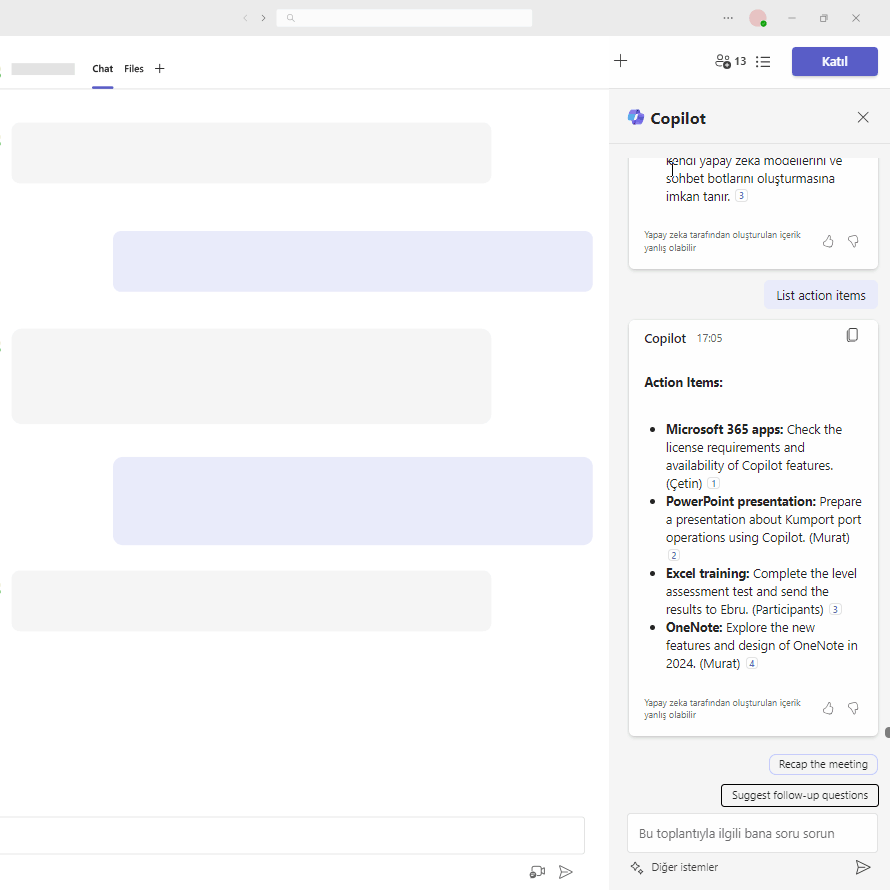
Task: Open the three-dot settings and more menu
Action: (728, 18)
